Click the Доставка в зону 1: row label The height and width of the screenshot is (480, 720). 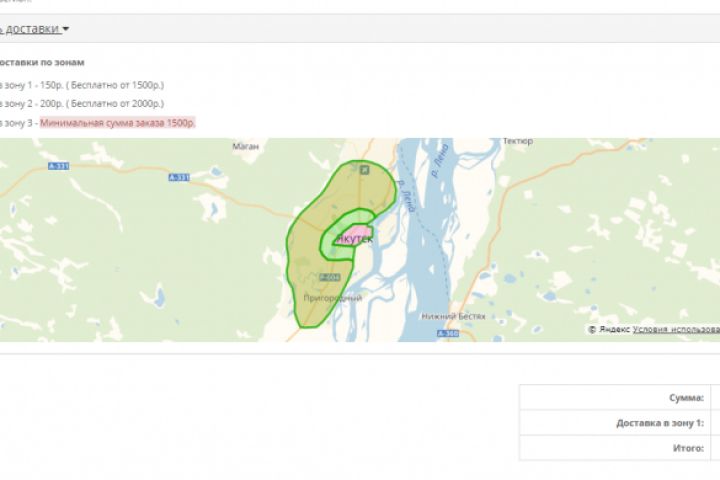coord(660,423)
